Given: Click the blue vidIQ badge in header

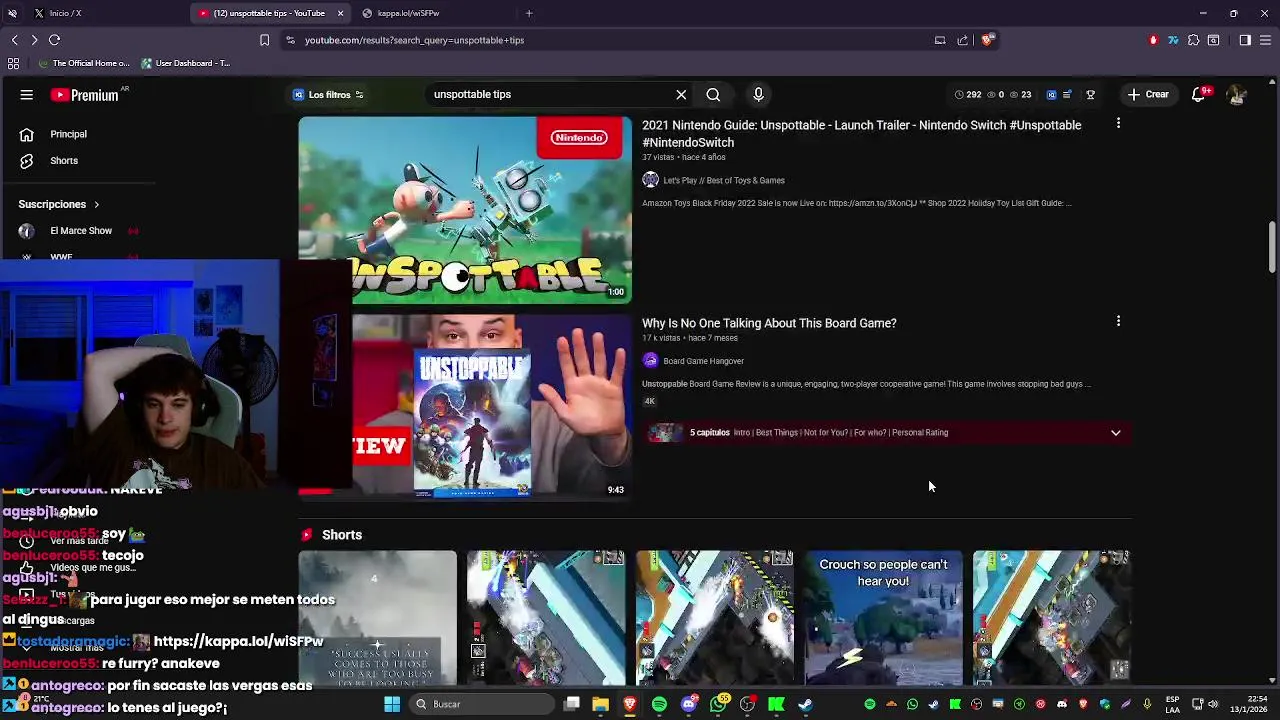Looking at the screenshot, I should point(1051,95).
